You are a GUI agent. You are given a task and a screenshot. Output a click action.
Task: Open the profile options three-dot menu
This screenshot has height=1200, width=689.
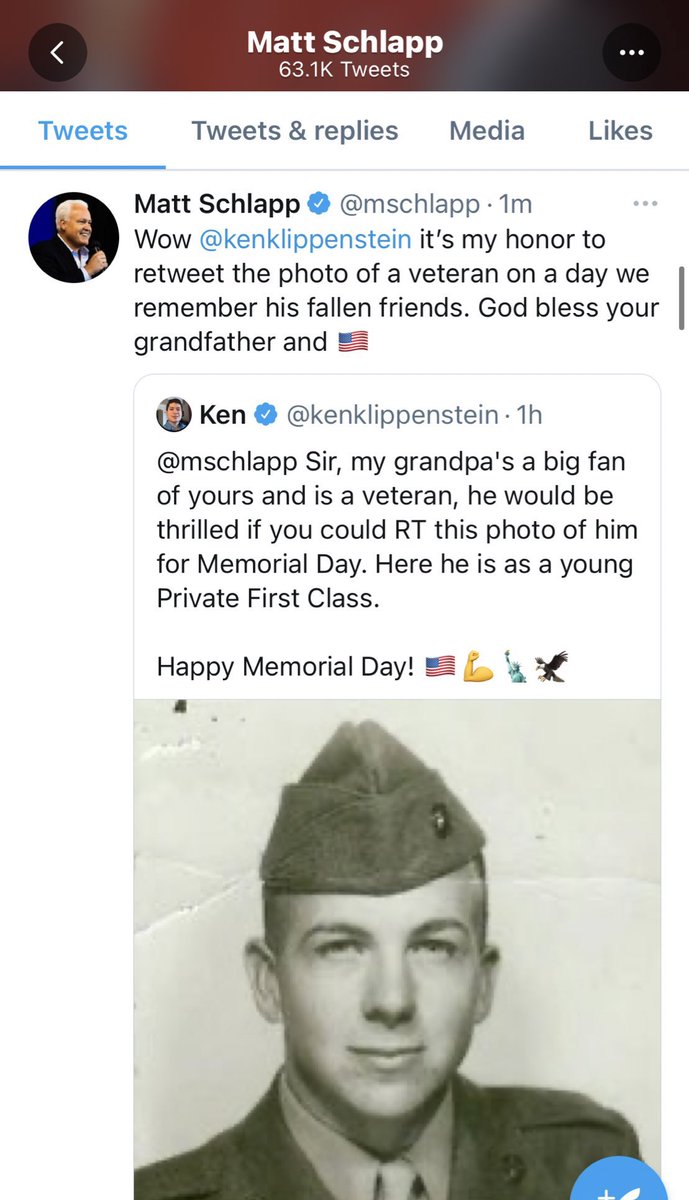[632, 52]
